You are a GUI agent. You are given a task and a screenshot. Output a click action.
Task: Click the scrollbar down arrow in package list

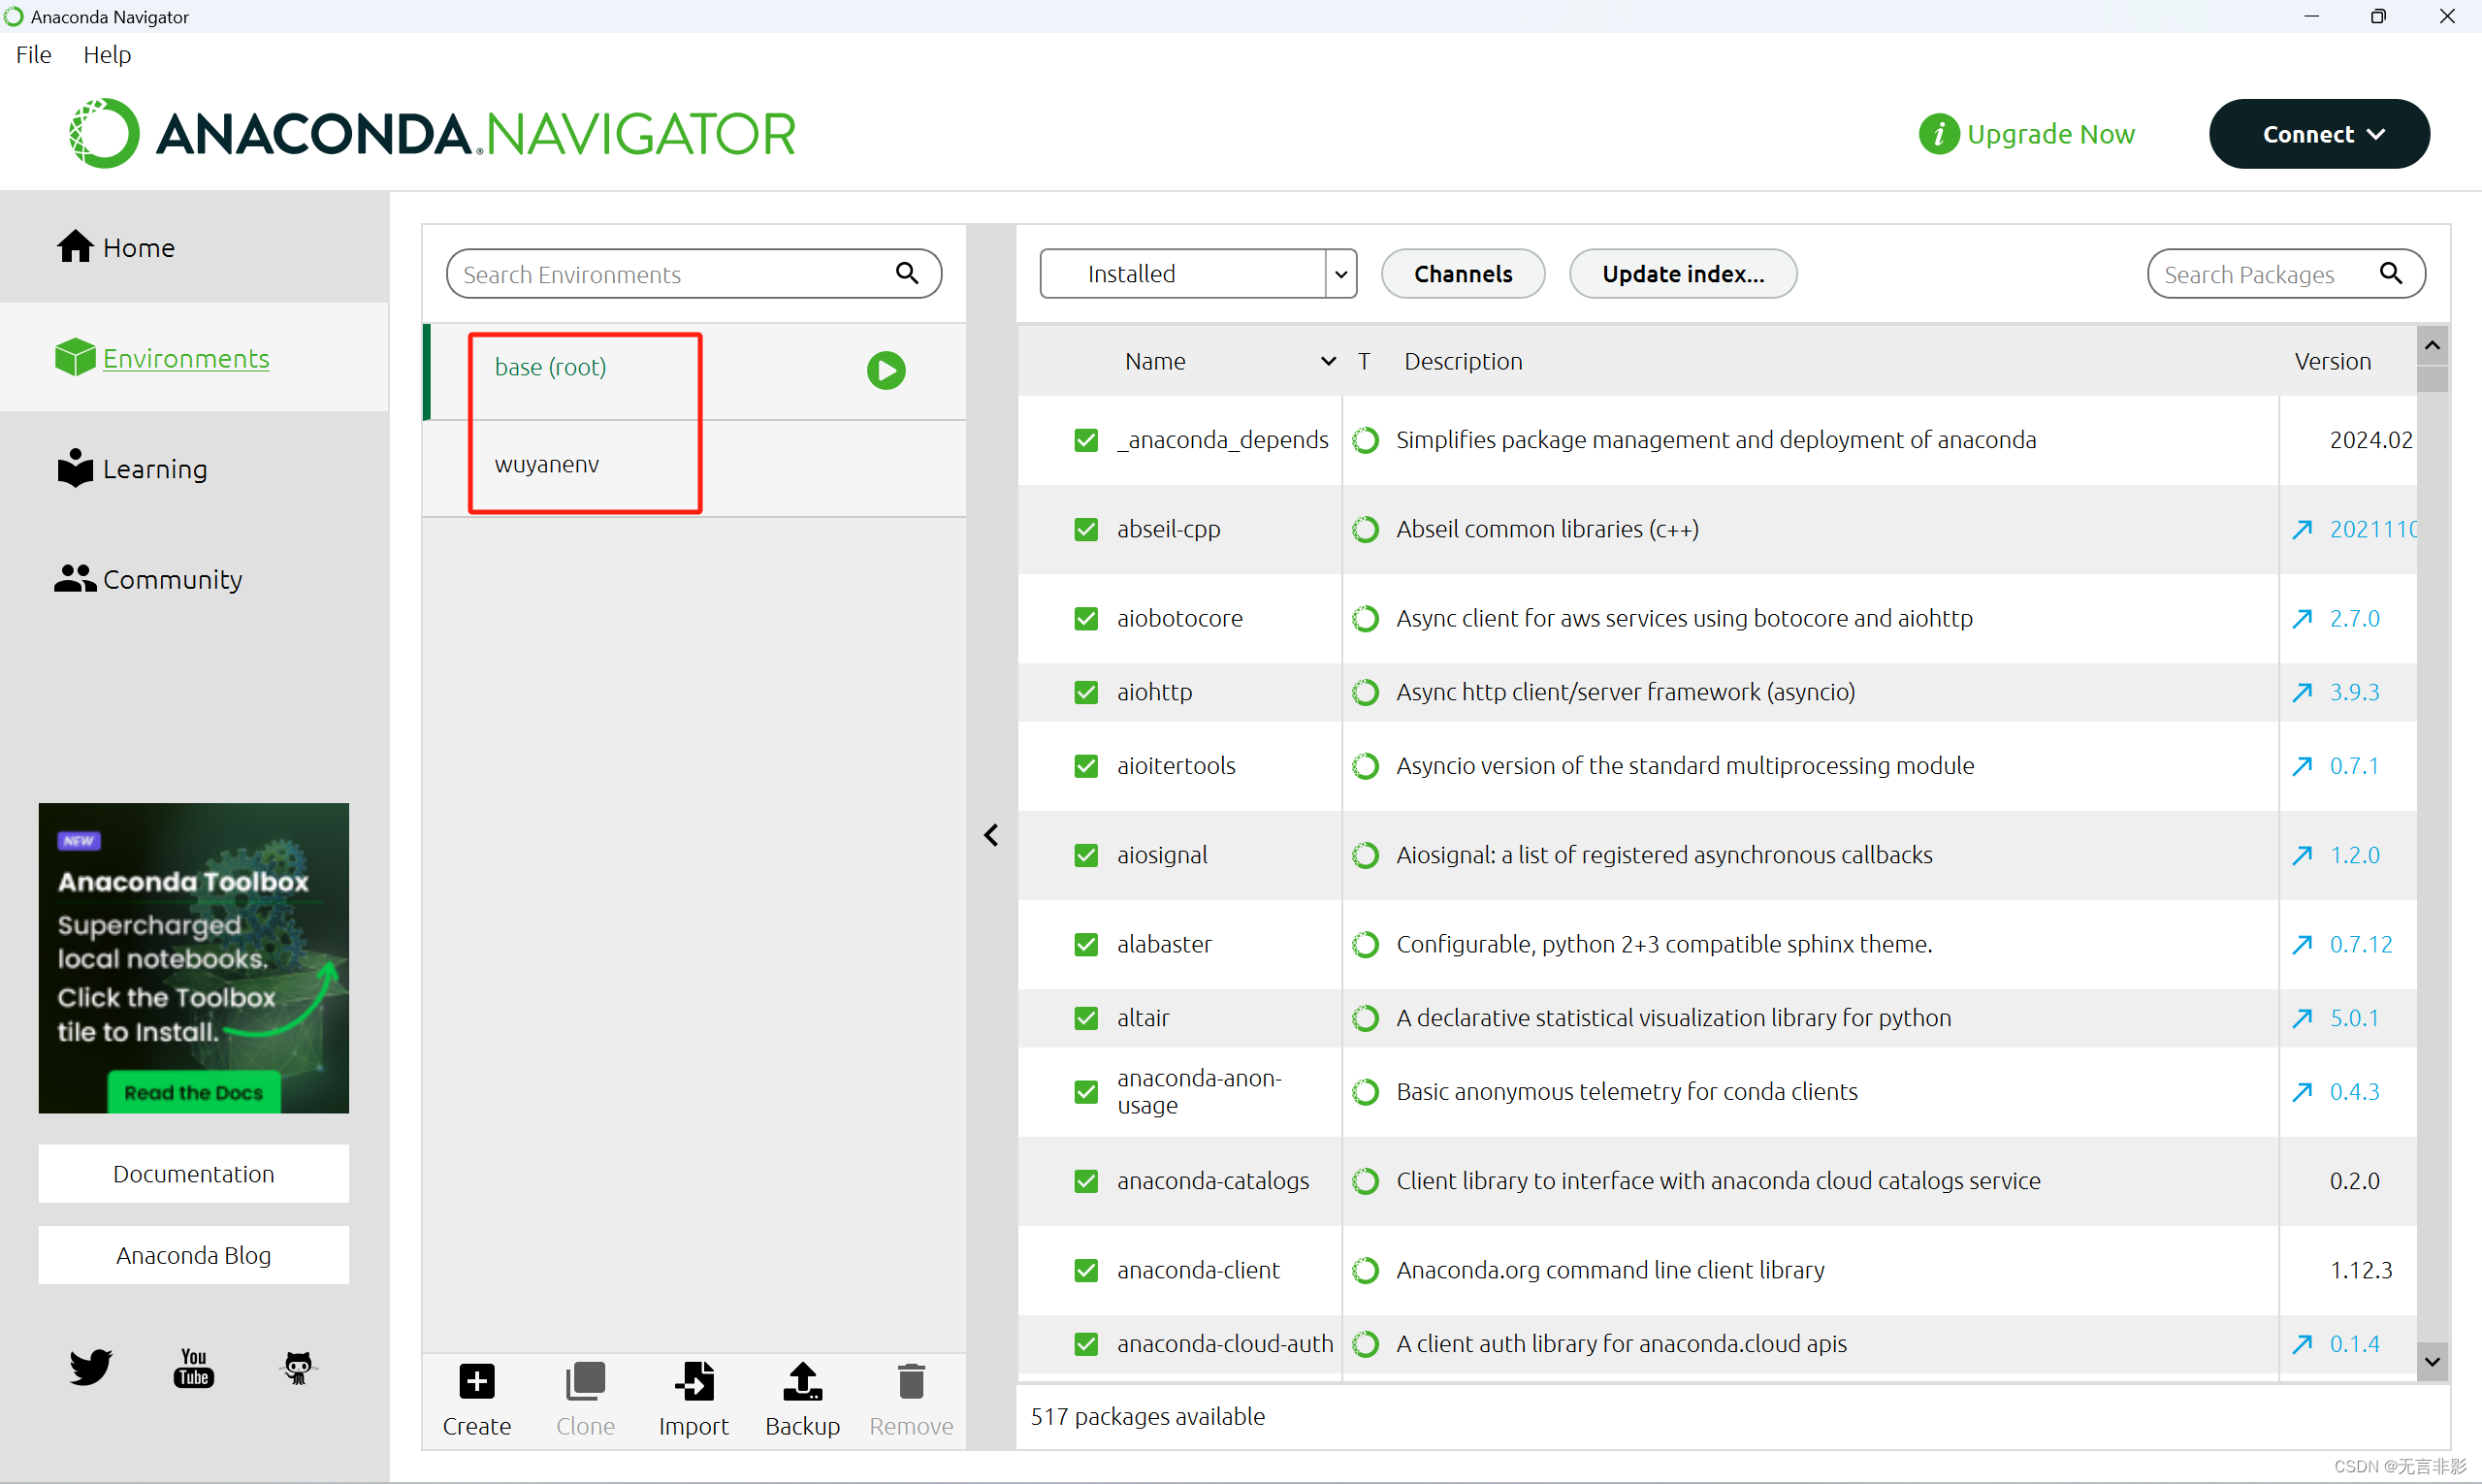2432,1361
